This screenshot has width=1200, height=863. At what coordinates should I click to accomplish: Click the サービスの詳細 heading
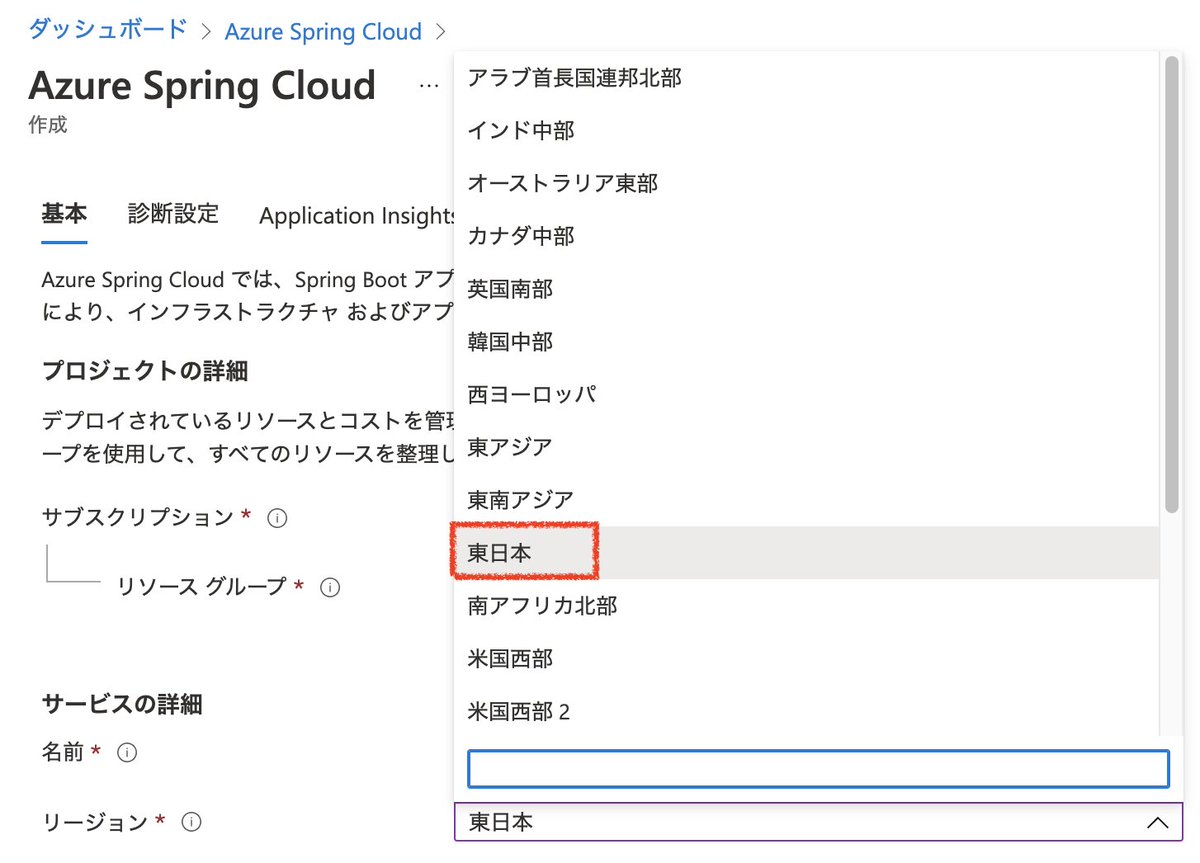tap(122, 705)
